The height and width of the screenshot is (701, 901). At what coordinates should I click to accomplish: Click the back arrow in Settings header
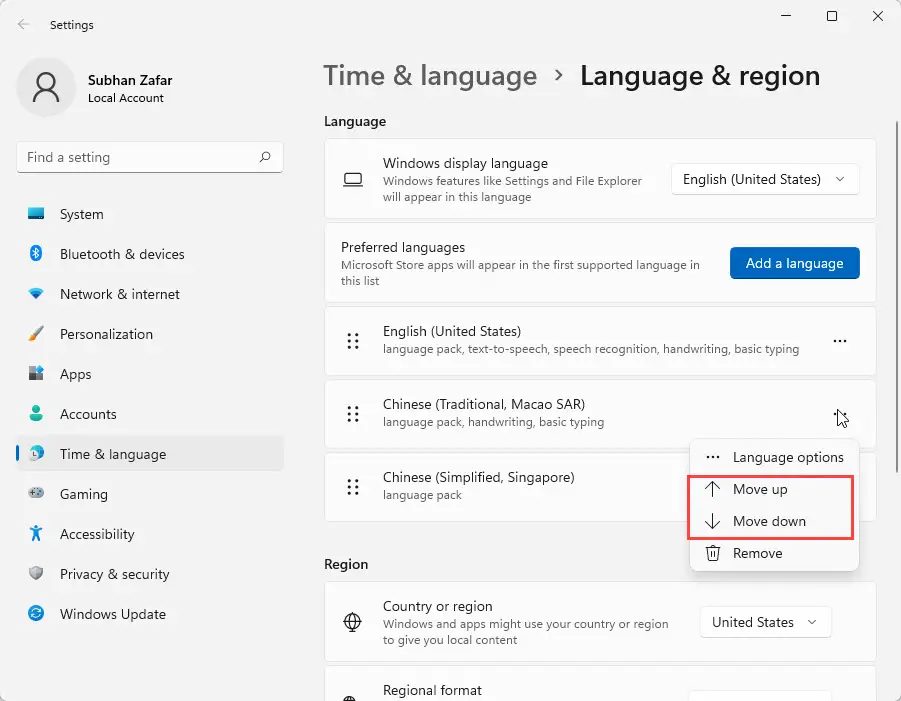23,24
